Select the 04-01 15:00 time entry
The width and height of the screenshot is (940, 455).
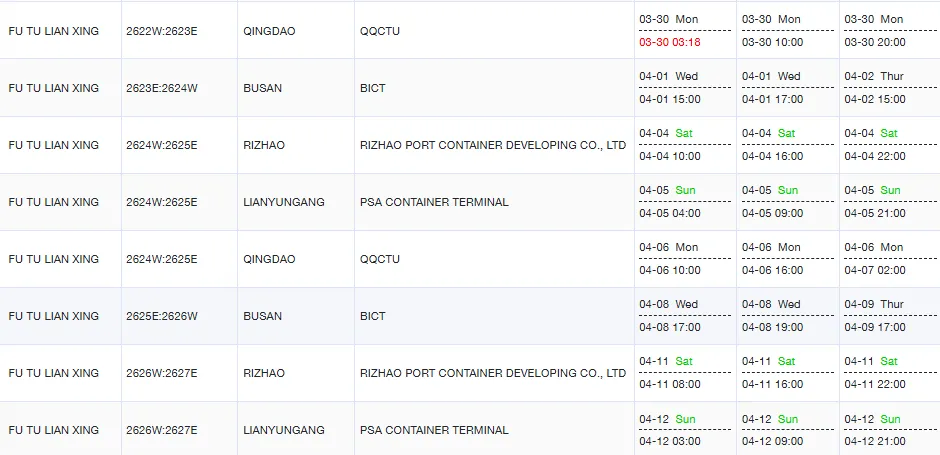coord(670,99)
